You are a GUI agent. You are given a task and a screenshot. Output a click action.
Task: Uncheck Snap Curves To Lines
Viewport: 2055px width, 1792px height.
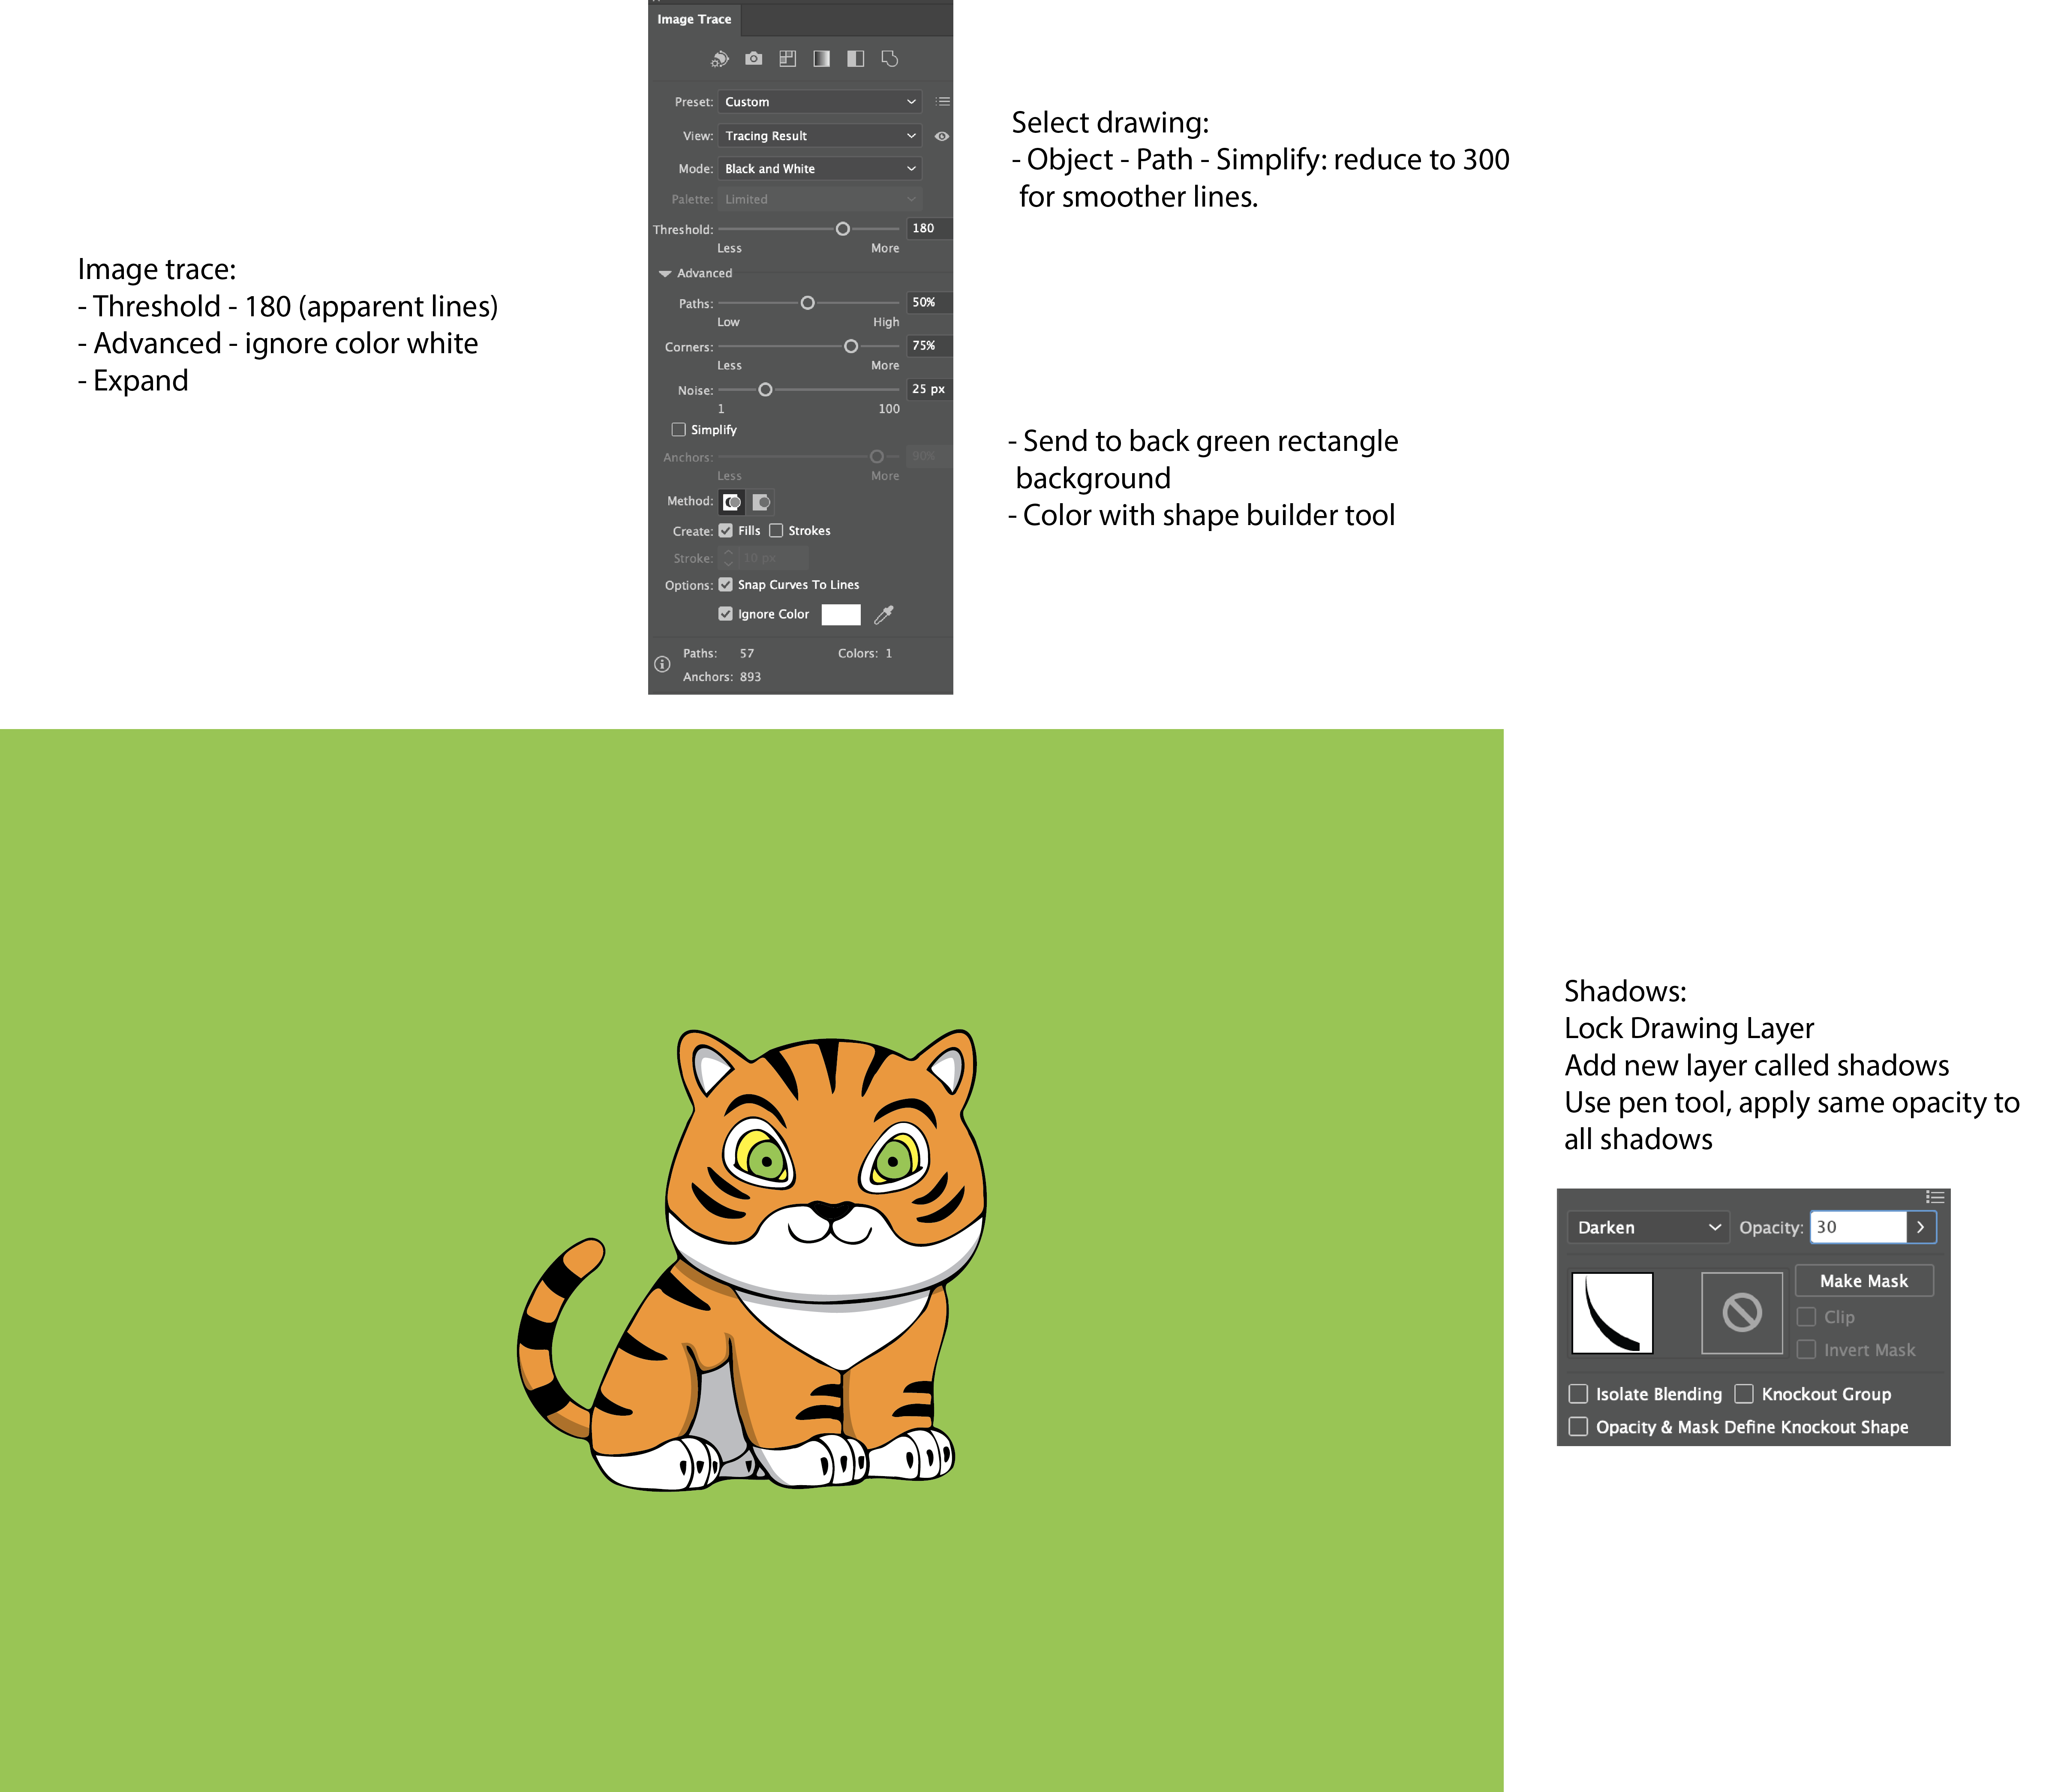click(x=726, y=585)
